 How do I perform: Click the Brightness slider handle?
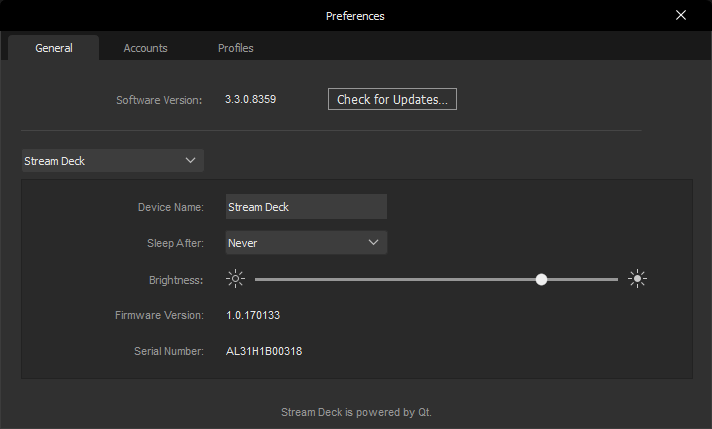541,280
